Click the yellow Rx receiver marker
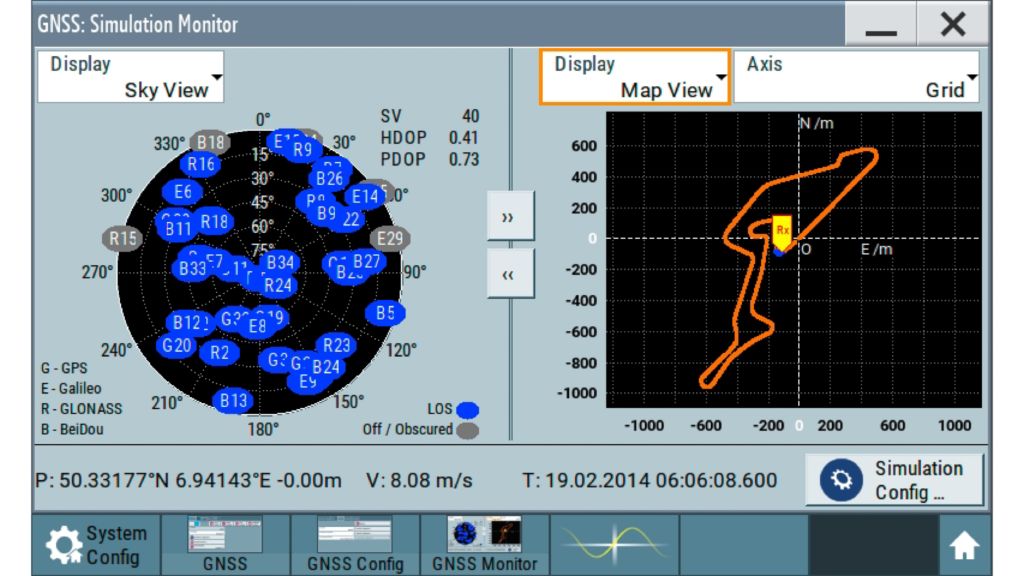This screenshot has height=576, width=1024. pos(782,229)
